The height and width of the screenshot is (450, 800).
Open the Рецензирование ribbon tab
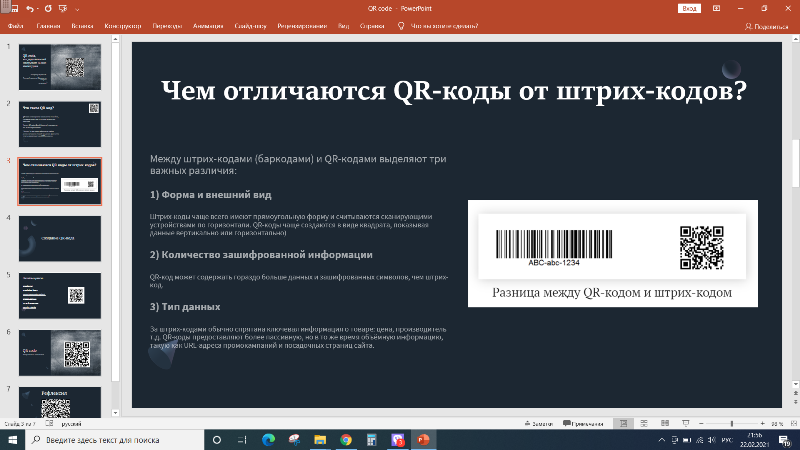(x=302, y=26)
